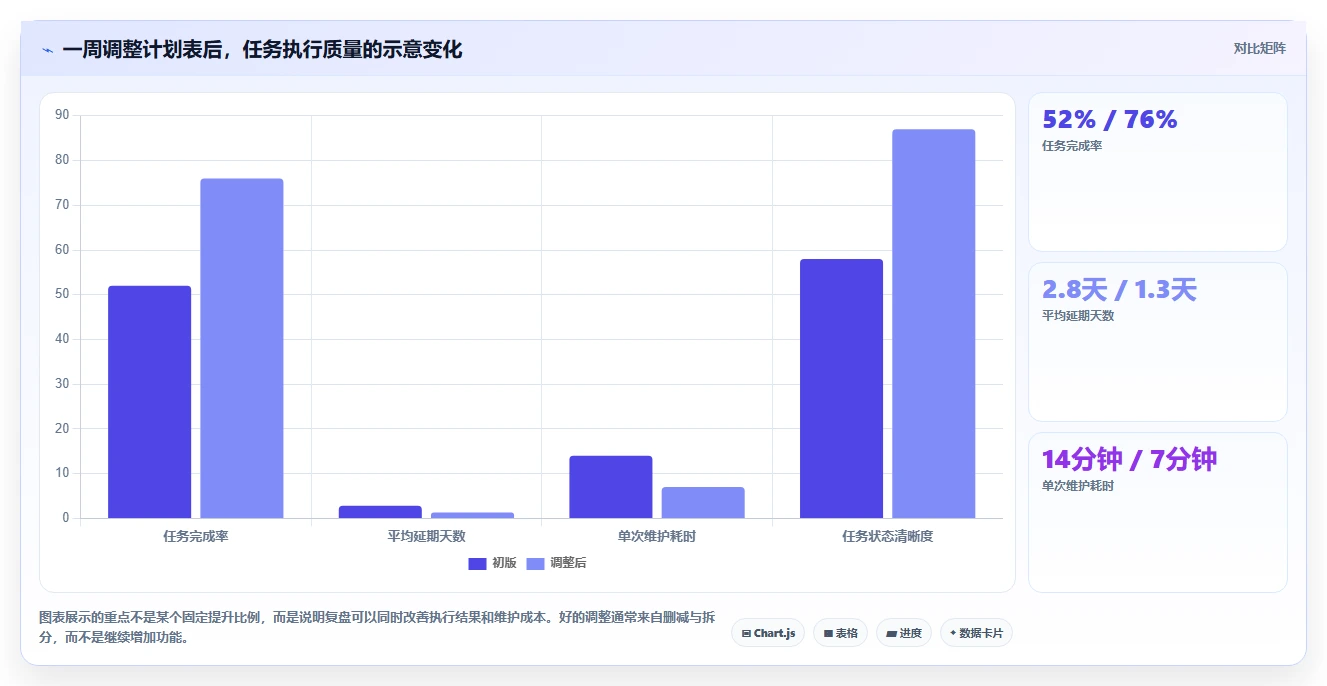Click the 调整后 bar for 单次维护耗时
The height and width of the screenshot is (686, 1327).
coord(703,503)
